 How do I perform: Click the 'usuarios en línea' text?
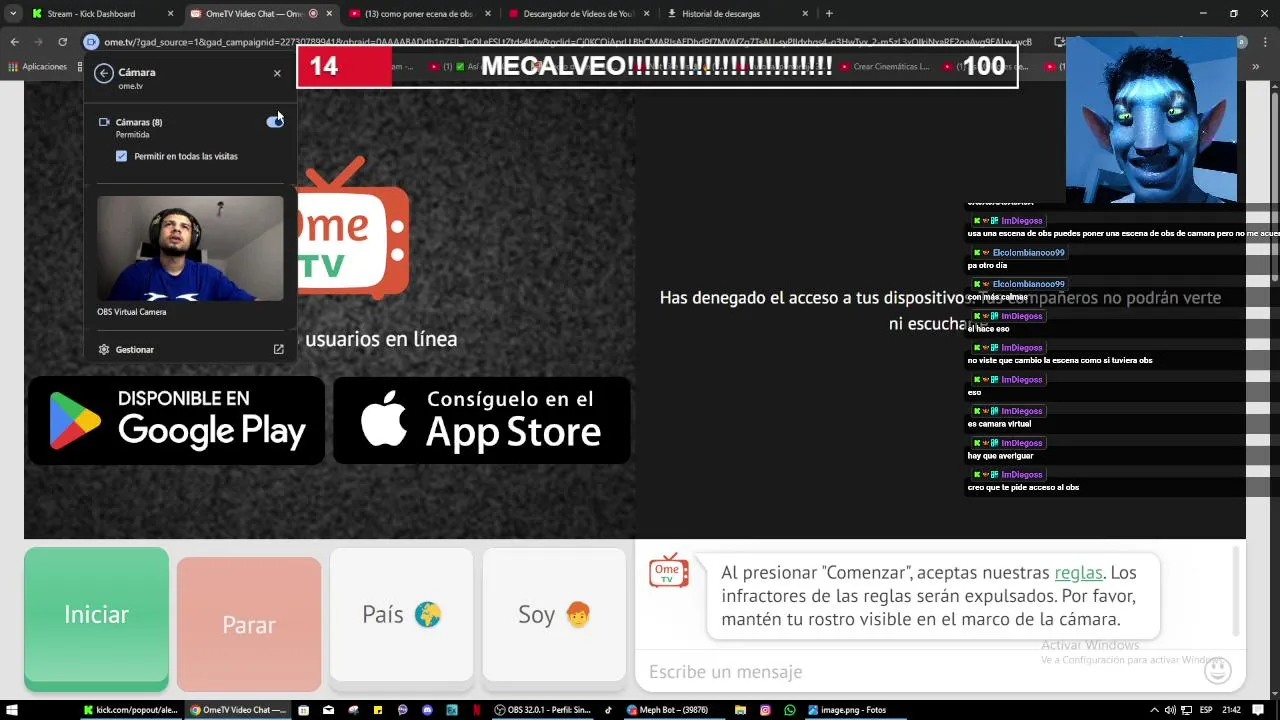point(381,339)
